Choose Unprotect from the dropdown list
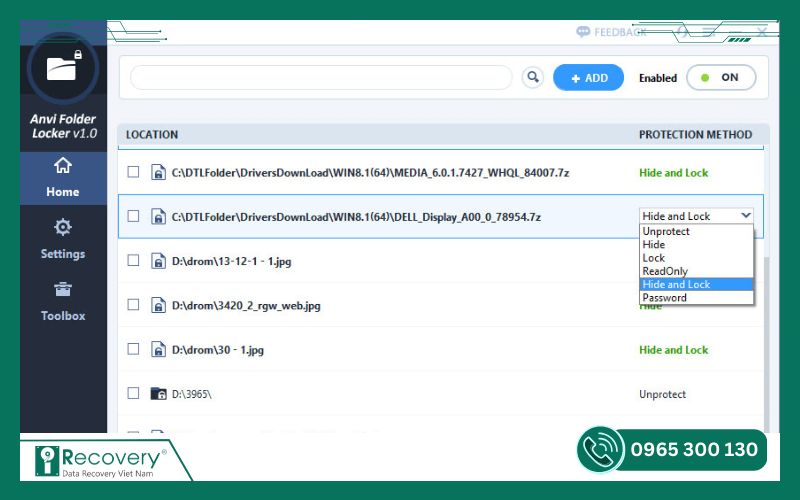This screenshot has width=800, height=500. 696,231
